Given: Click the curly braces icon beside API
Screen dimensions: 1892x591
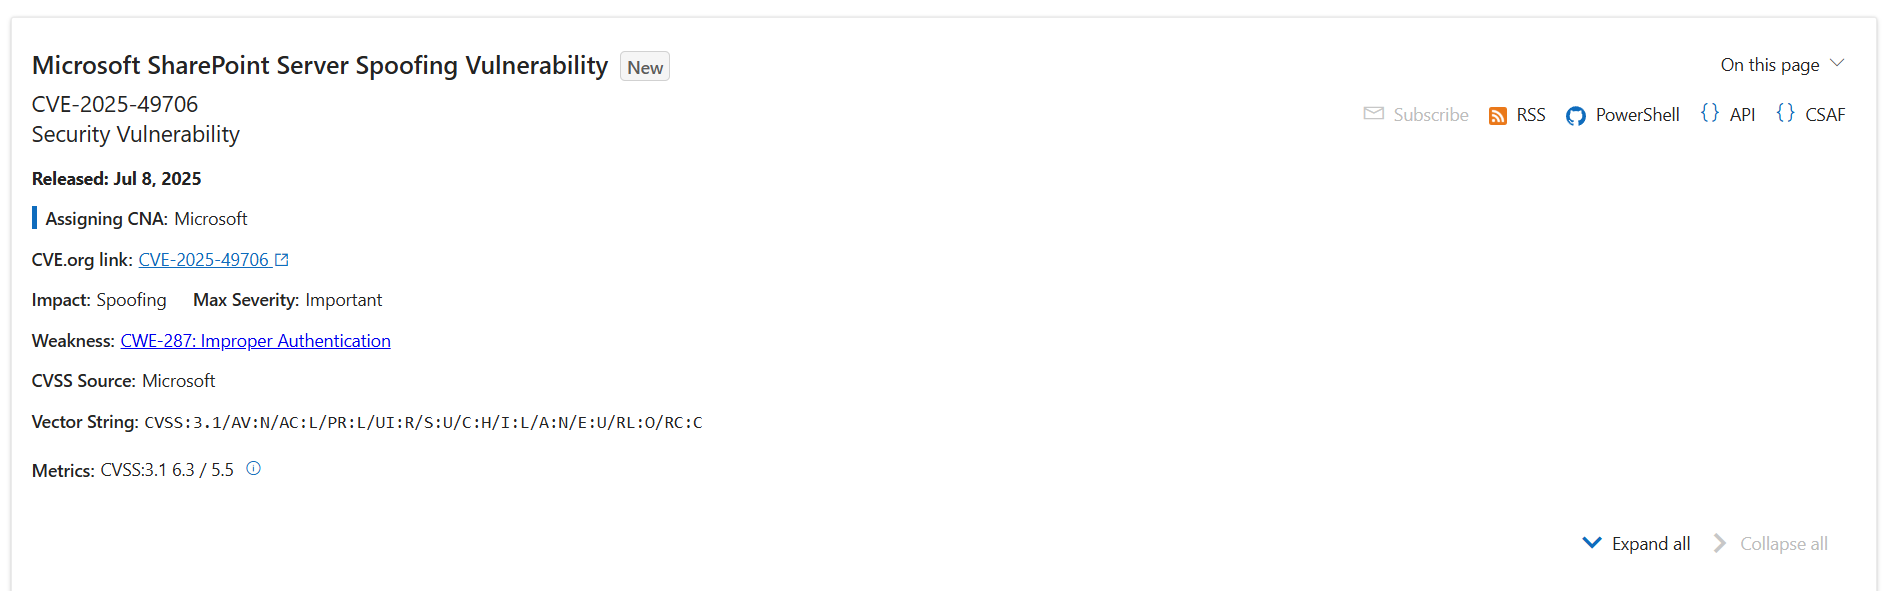Looking at the screenshot, I should point(1709,113).
